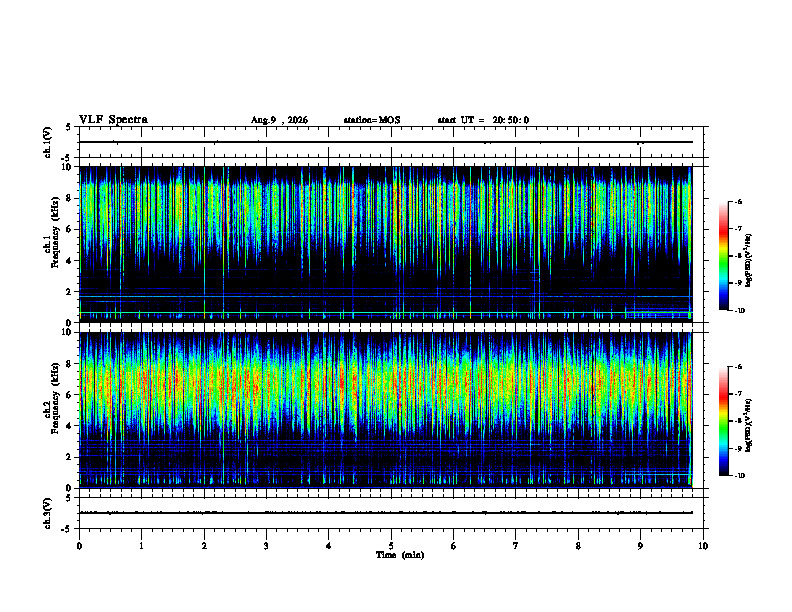The height and width of the screenshot is (612, 792).
Task: Click the date text "Aug.9 , 2026"
Action: pyautogui.click(x=279, y=120)
